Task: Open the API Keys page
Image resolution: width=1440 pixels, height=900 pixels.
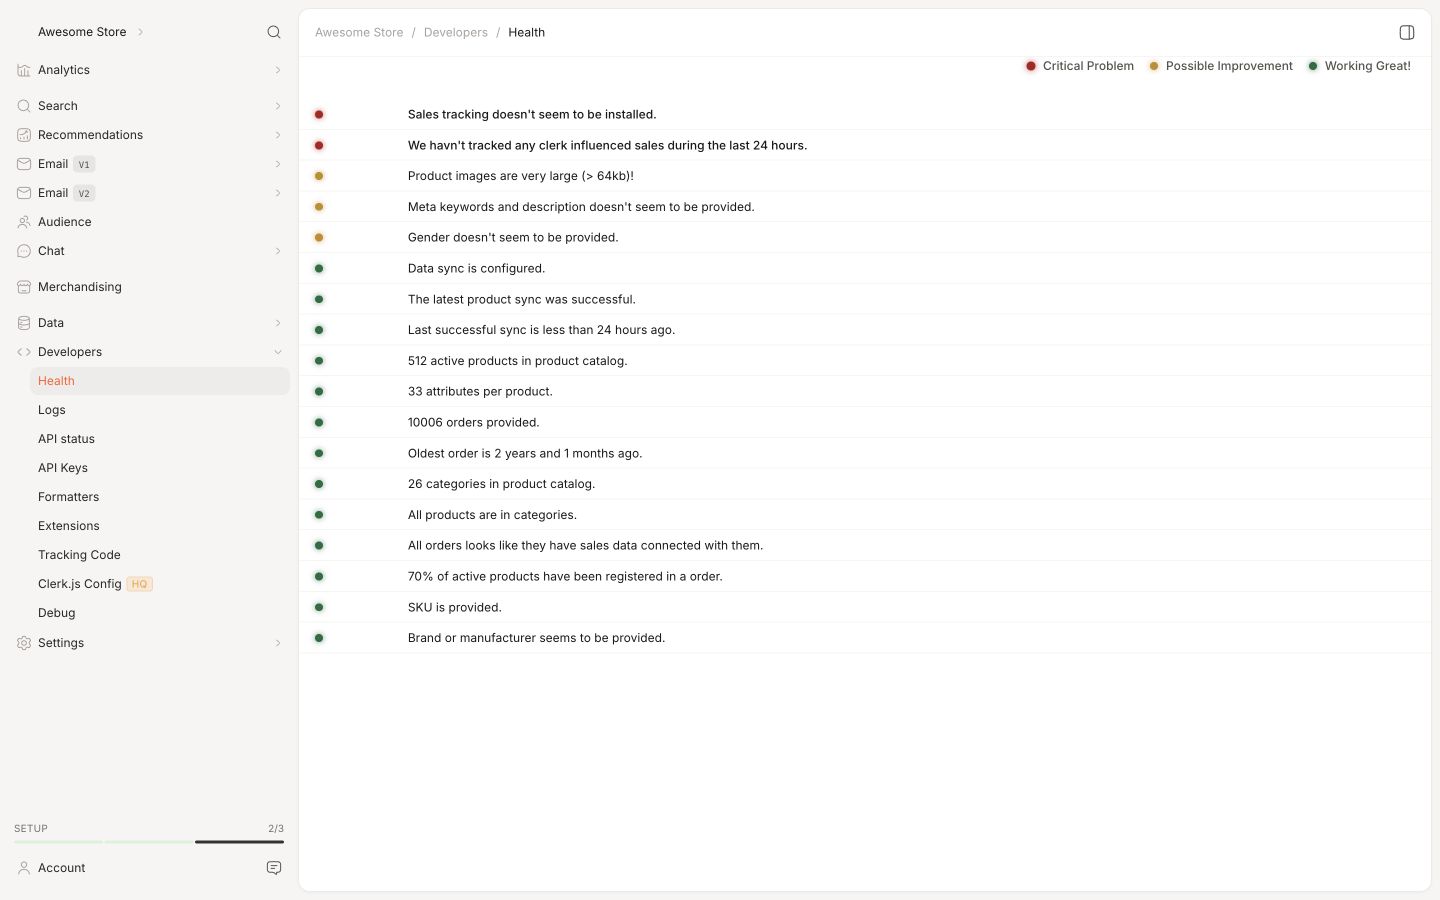Action: 160,468
